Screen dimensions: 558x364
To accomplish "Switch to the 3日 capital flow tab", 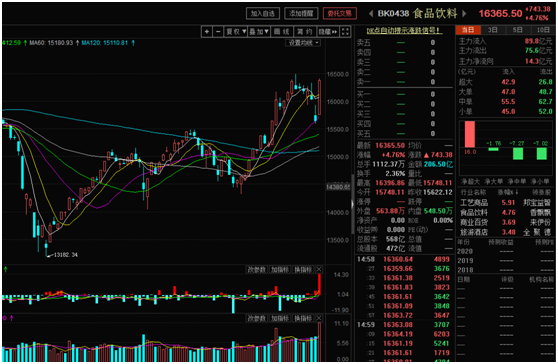I will [493, 30].
